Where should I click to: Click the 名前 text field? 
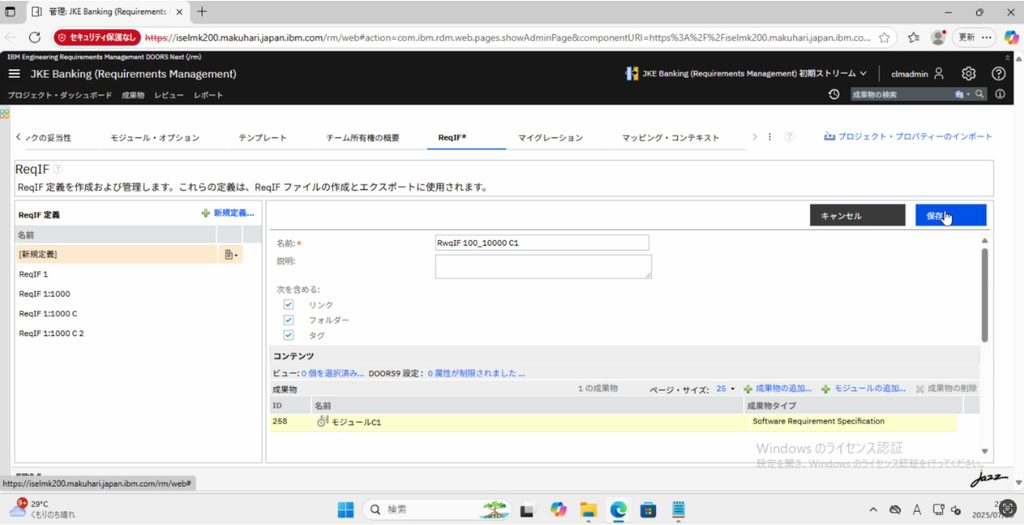click(x=542, y=243)
